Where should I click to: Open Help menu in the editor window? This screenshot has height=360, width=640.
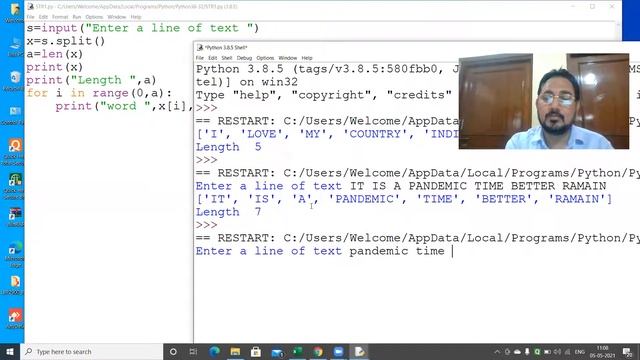click(x=136, y=17)
